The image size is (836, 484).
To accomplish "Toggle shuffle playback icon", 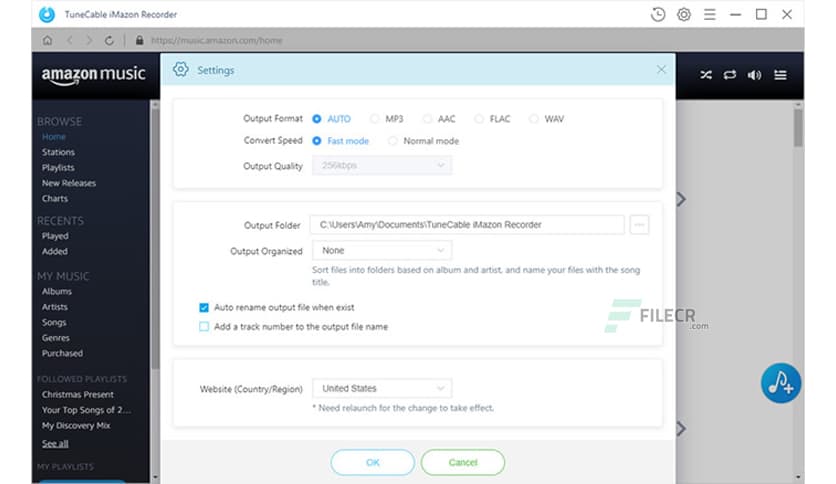I will pyautogui.click(x=706, y=75).
